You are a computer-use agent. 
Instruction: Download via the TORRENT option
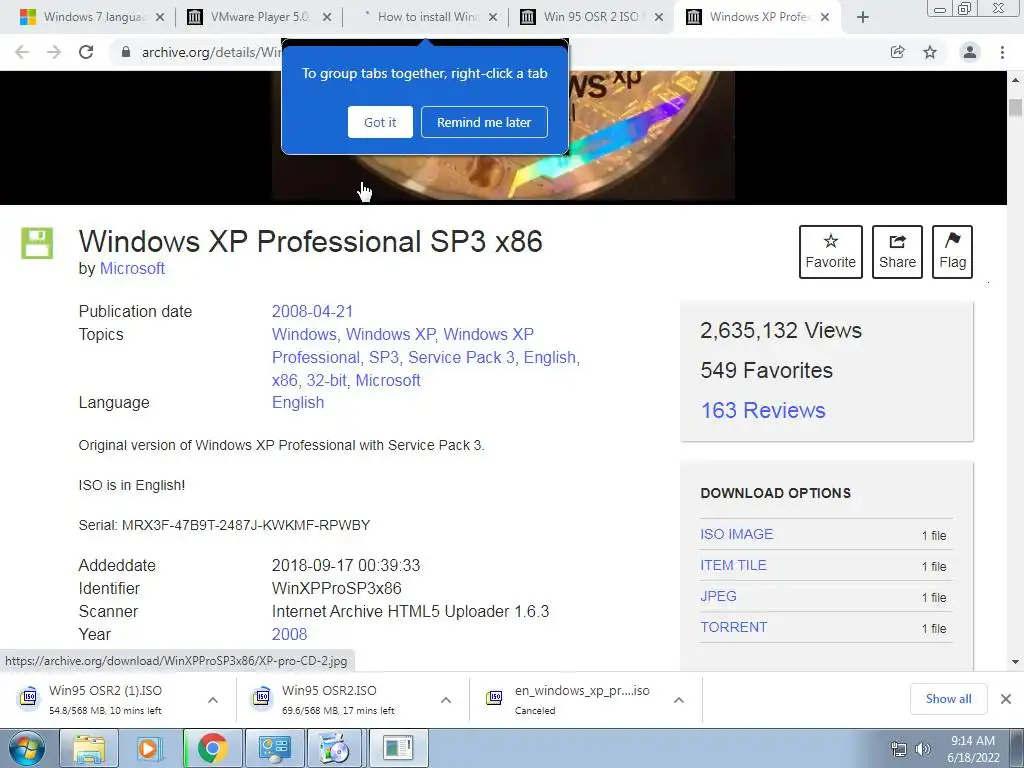734,628
